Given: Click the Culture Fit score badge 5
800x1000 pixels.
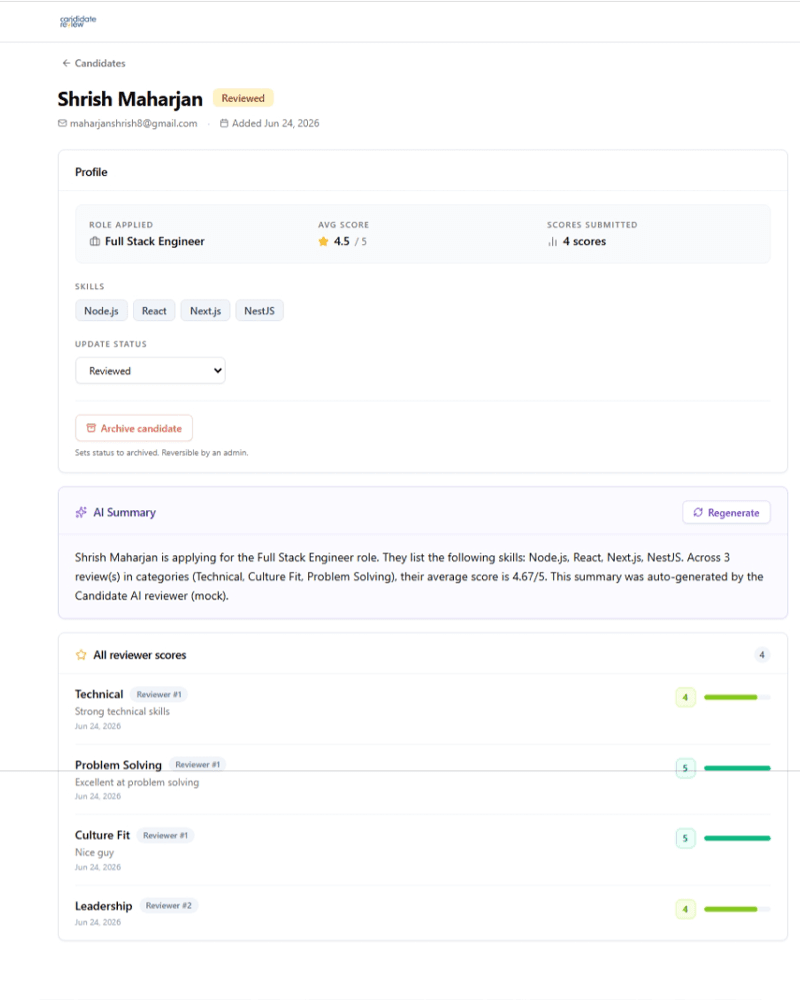Looking at the screenshot, I should click(x=685, y=838).
